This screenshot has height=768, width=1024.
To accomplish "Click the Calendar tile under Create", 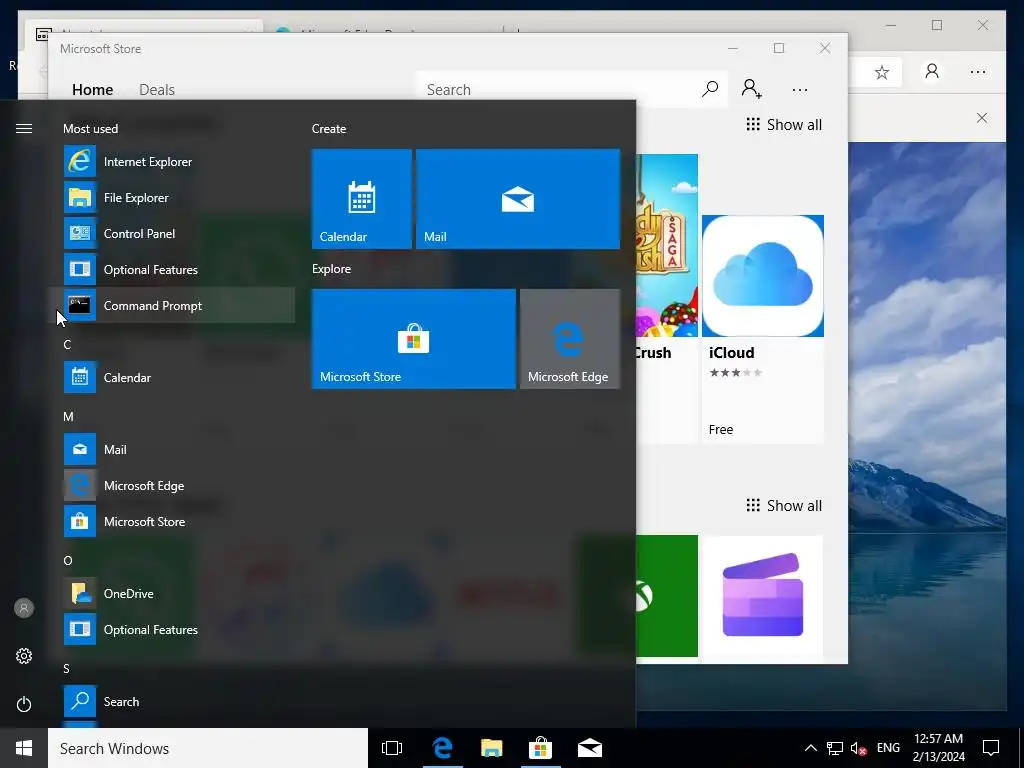I will click(x=362, y=199).
